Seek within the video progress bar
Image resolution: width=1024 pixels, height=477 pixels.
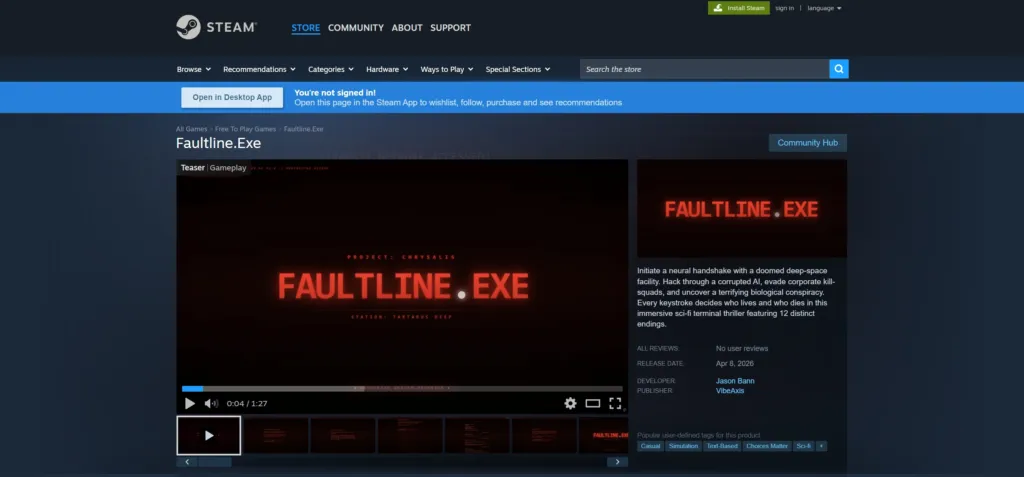[x=402, y=389]
